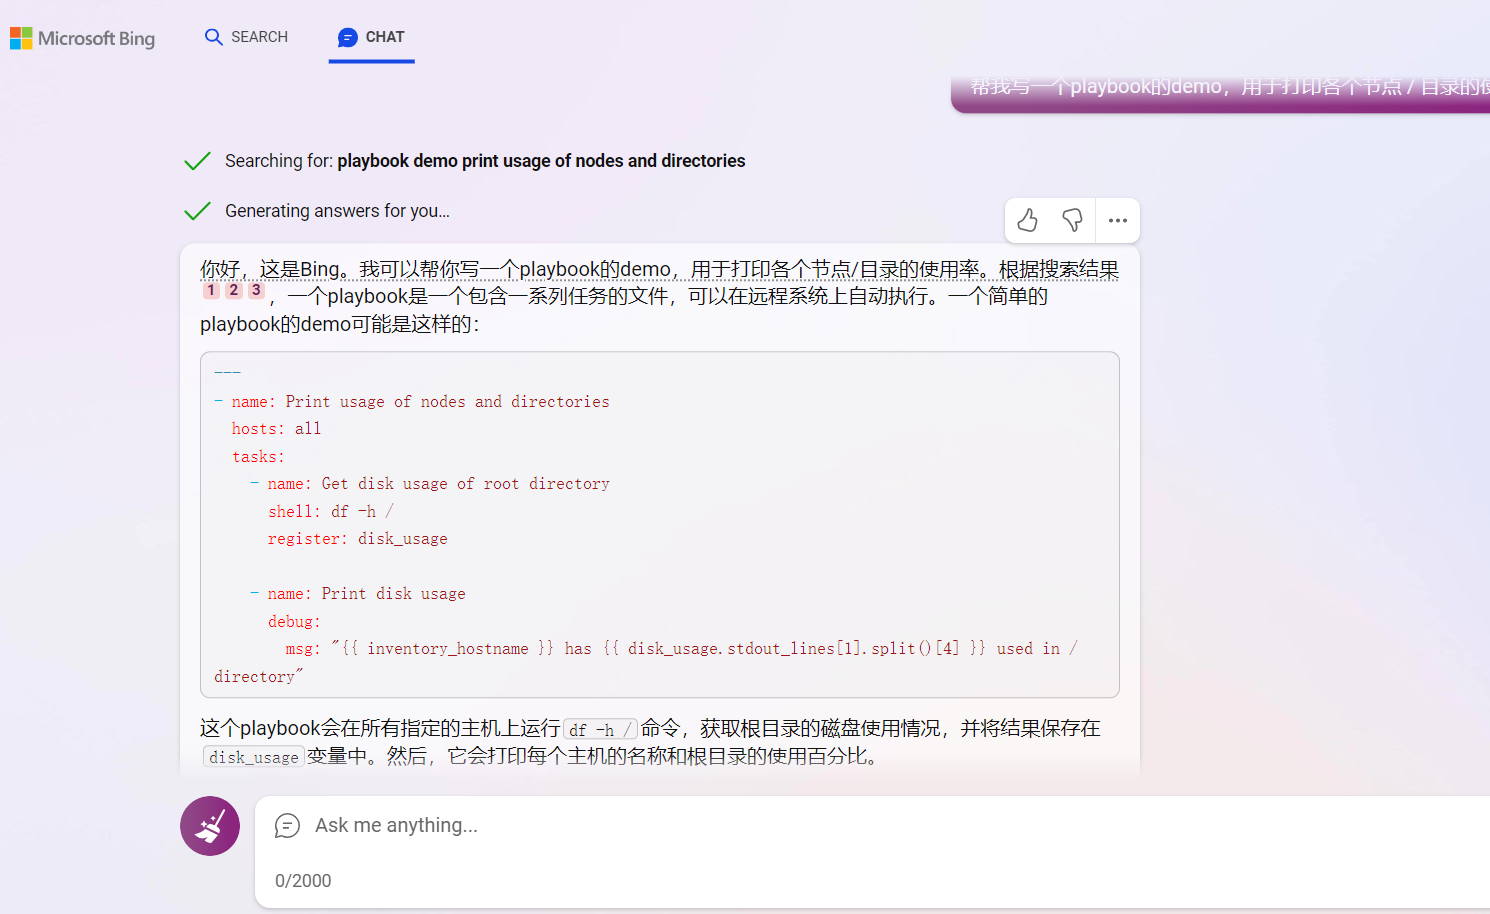This screenshot has height=914, width=1490.
Task: Open the three-dot more options menu
Action: click(x=1118, y=221)
